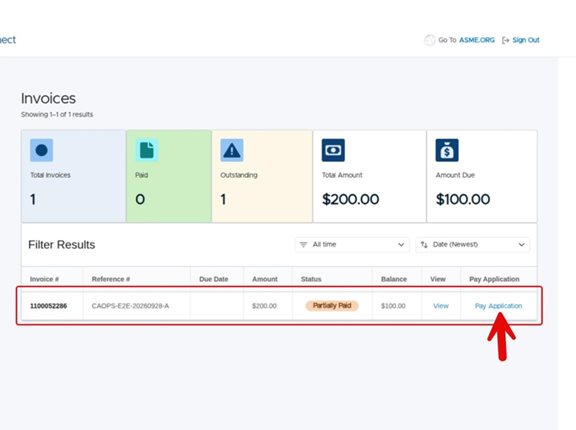Click the Due Date column header

pos(214,279)
